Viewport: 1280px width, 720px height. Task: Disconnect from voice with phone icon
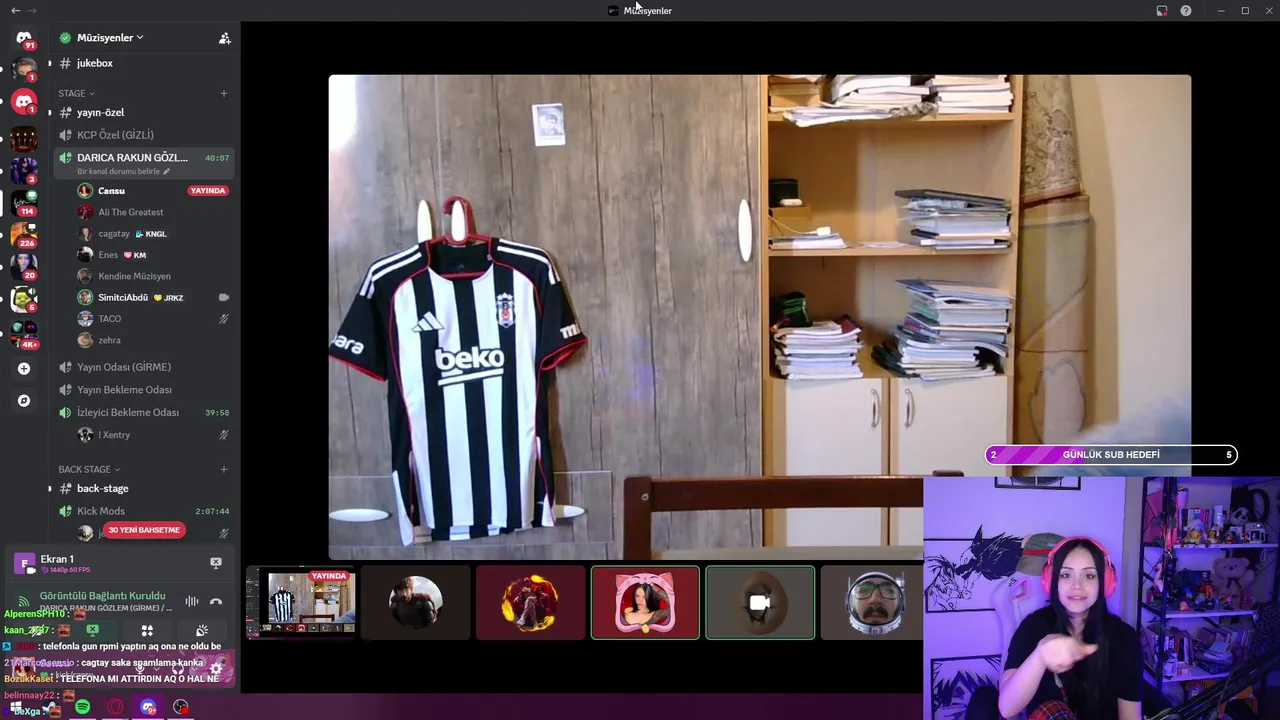tap(215, 601)
